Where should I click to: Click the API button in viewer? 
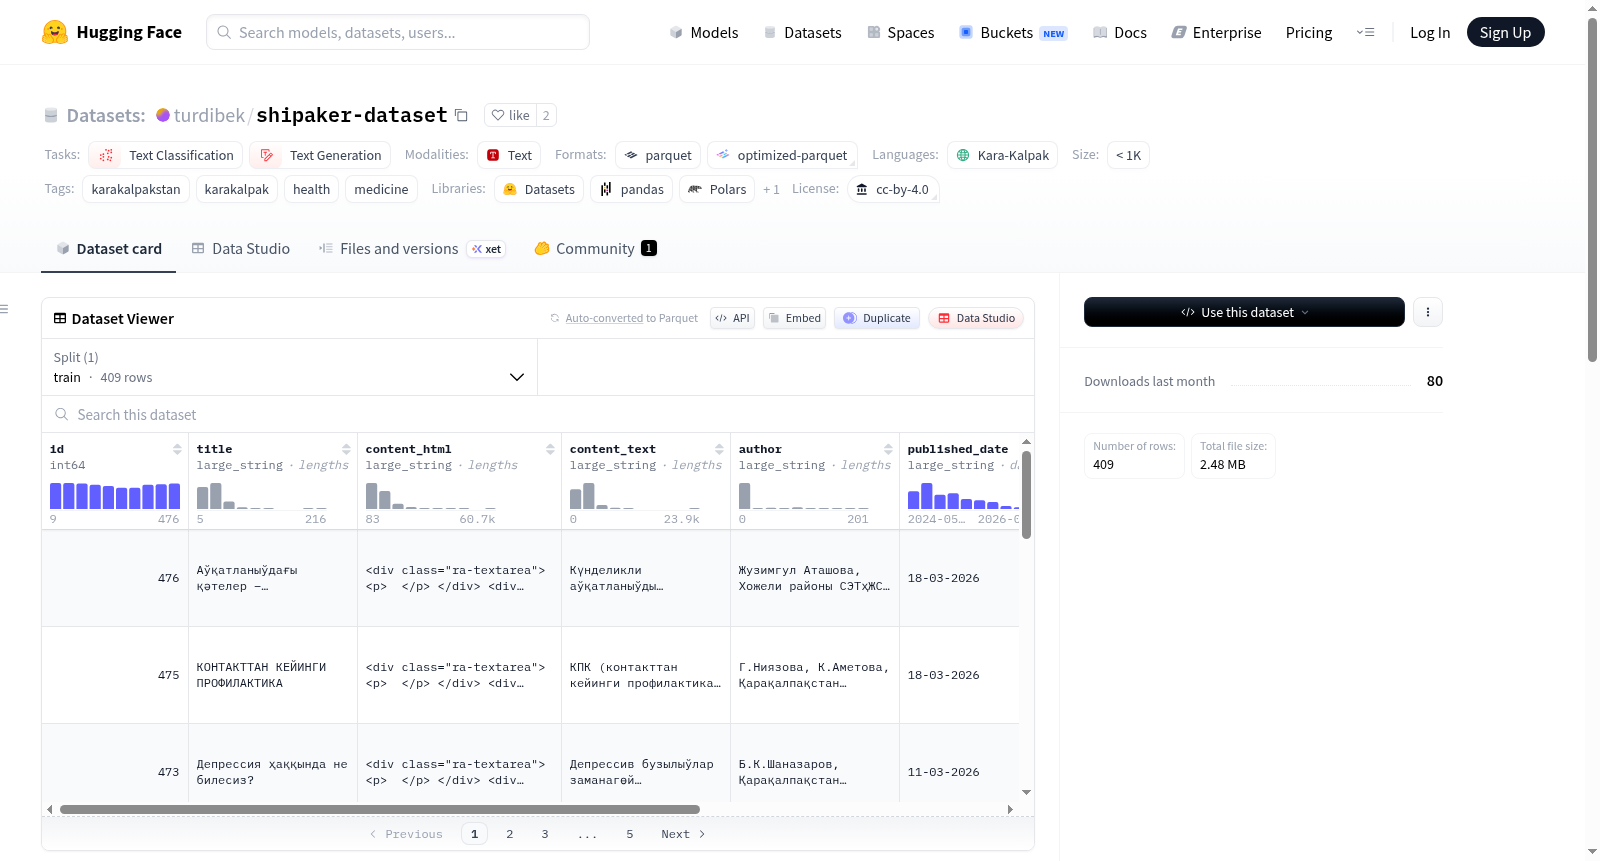[732, 318]
